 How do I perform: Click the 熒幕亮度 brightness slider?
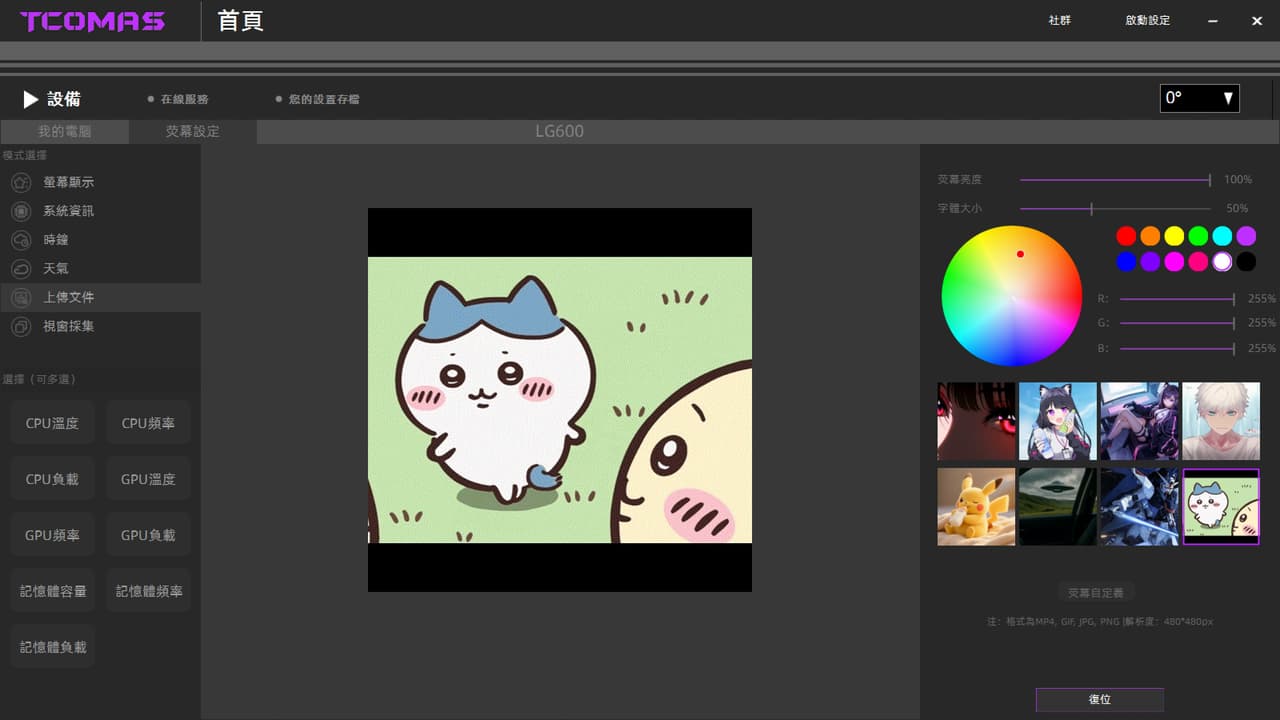[x=1115, y=180]
